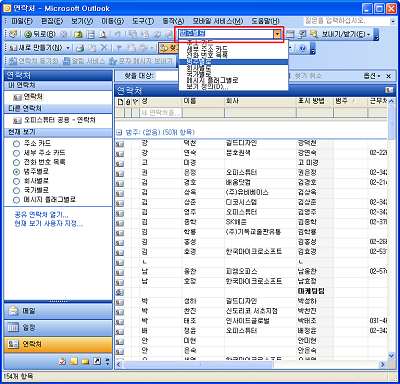400x384 pixels.
Task: Open the 옵션 dropdown on find bar
Action: (372, 76)
